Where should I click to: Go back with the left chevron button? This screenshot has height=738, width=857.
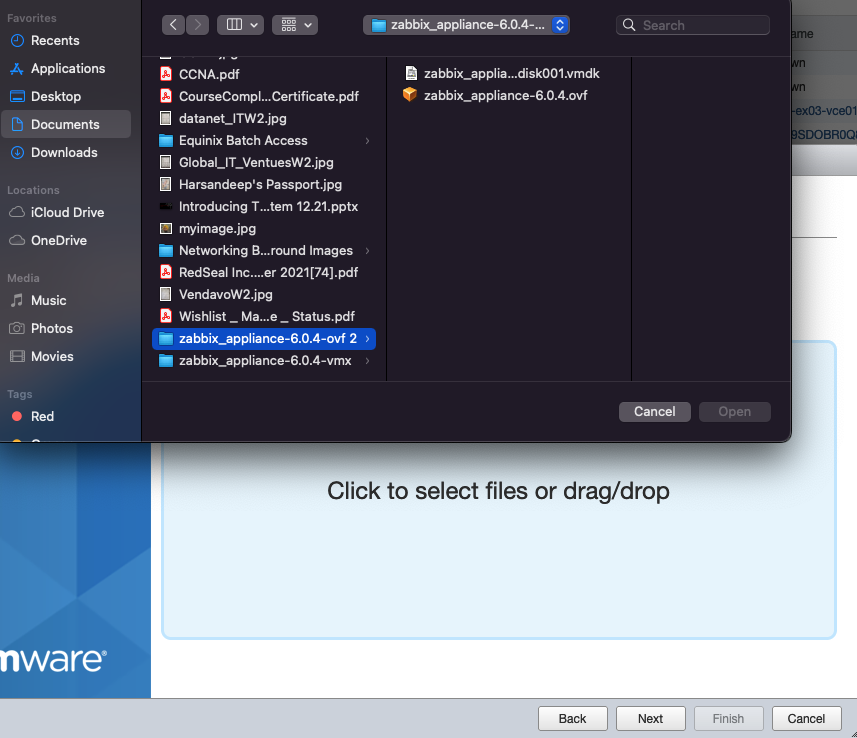pyautogui.click(x=173, y=25)
